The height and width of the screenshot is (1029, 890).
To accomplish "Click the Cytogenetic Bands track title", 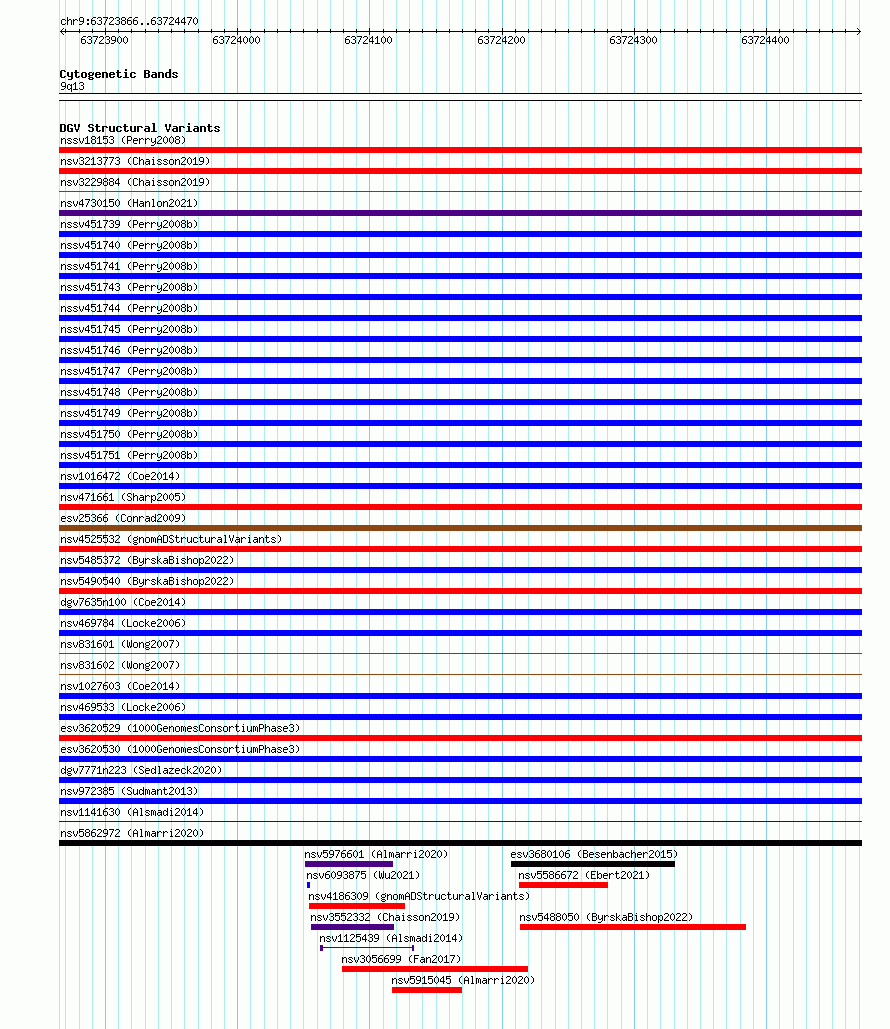I will click(119, 74).
